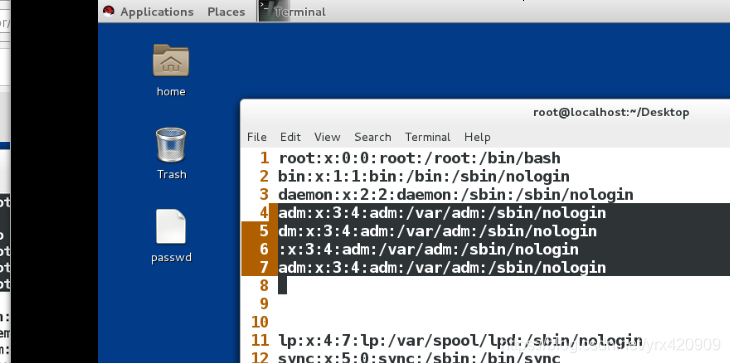Viewport: 730px width, 363px height.
Task: Open the Trash desktop icon
Action: point(171,145)
